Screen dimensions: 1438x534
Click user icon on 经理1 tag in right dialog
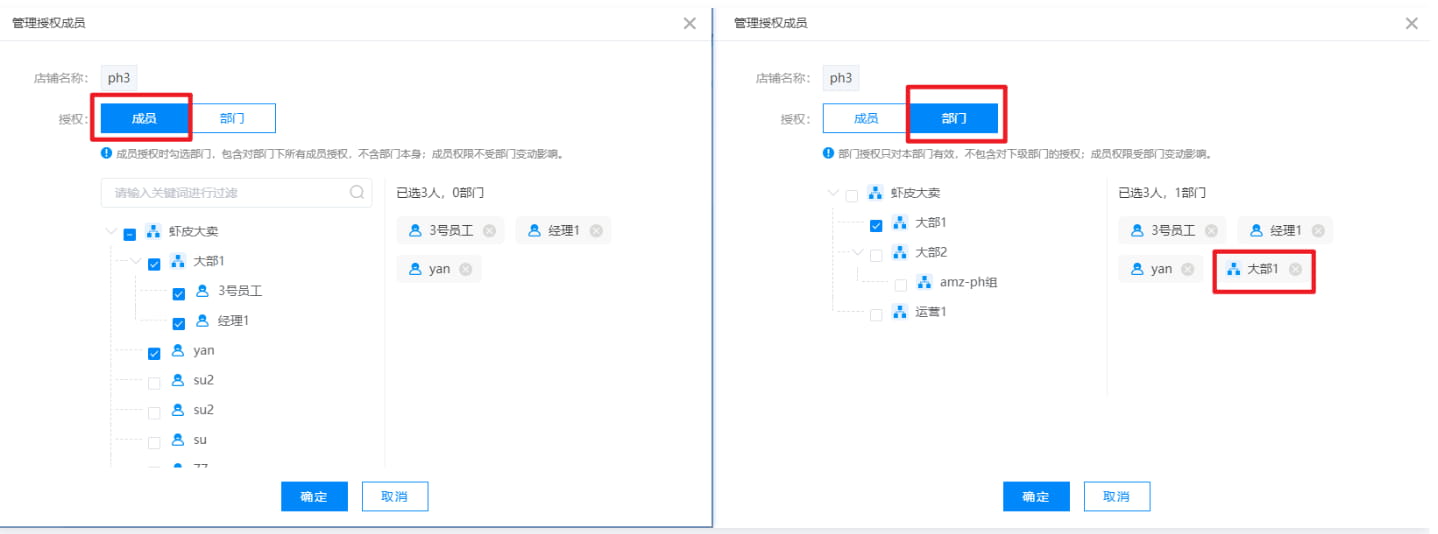(x=1256, y=231)
